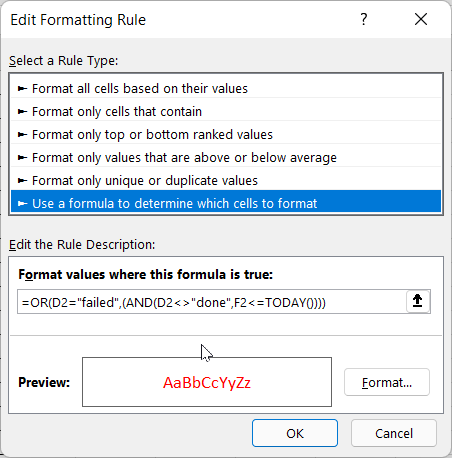Click the bold 'Preview:' label

pyautogui.click(x=44, y=382)
